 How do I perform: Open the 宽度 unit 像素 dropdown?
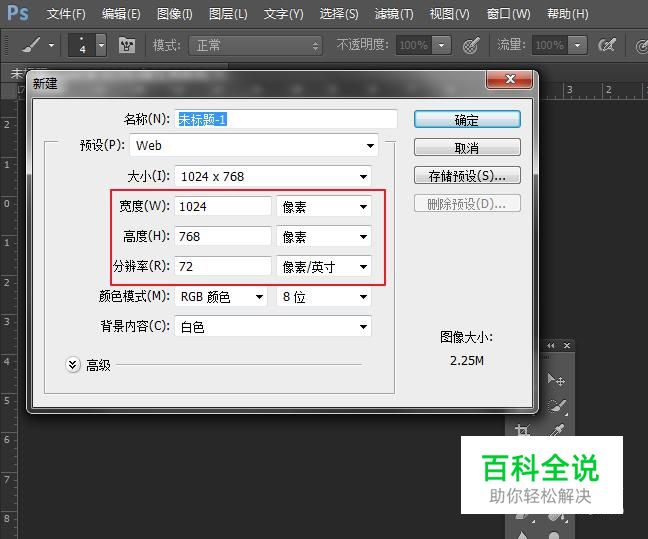tap(324, 206)
